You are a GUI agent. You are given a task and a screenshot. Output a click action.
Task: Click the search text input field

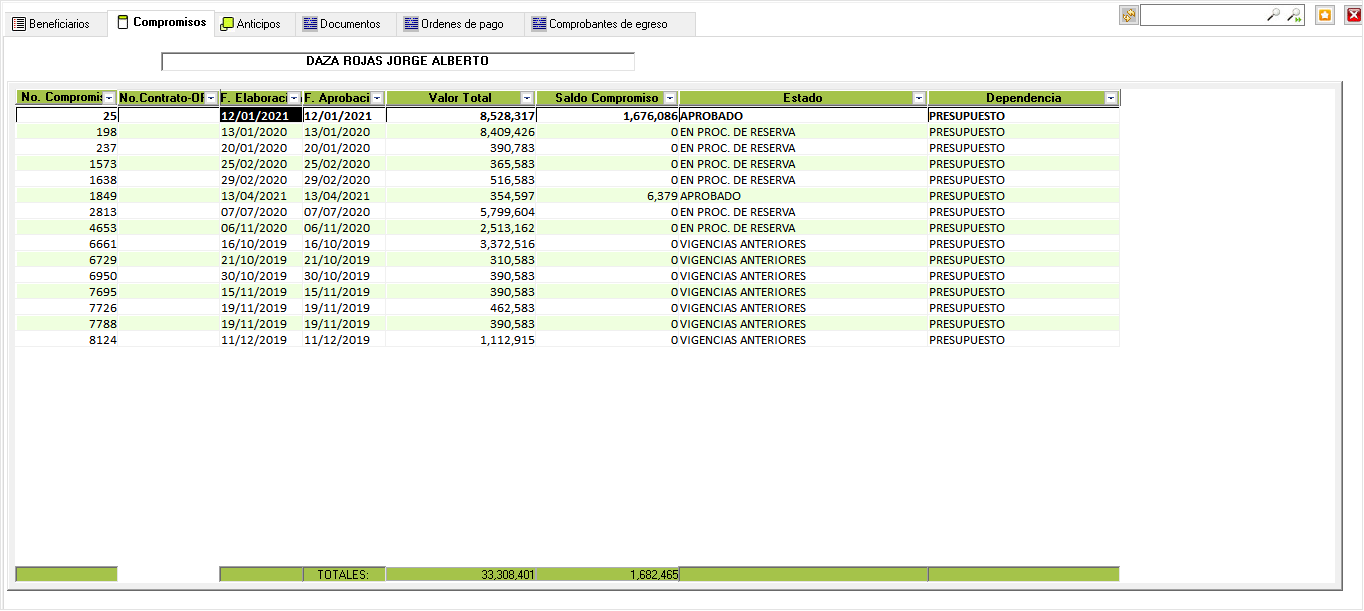click(1202, 15)
